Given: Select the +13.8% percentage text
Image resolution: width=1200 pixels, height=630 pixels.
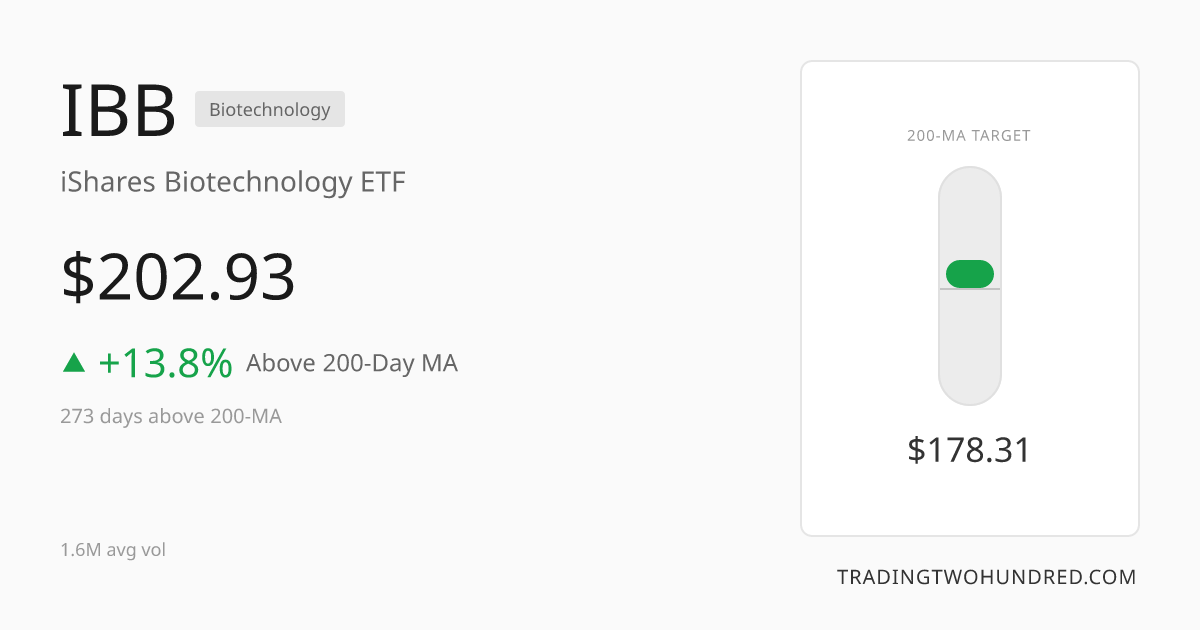Looking at the screenshot, I should pyautogui.click(x=166, y=363).
